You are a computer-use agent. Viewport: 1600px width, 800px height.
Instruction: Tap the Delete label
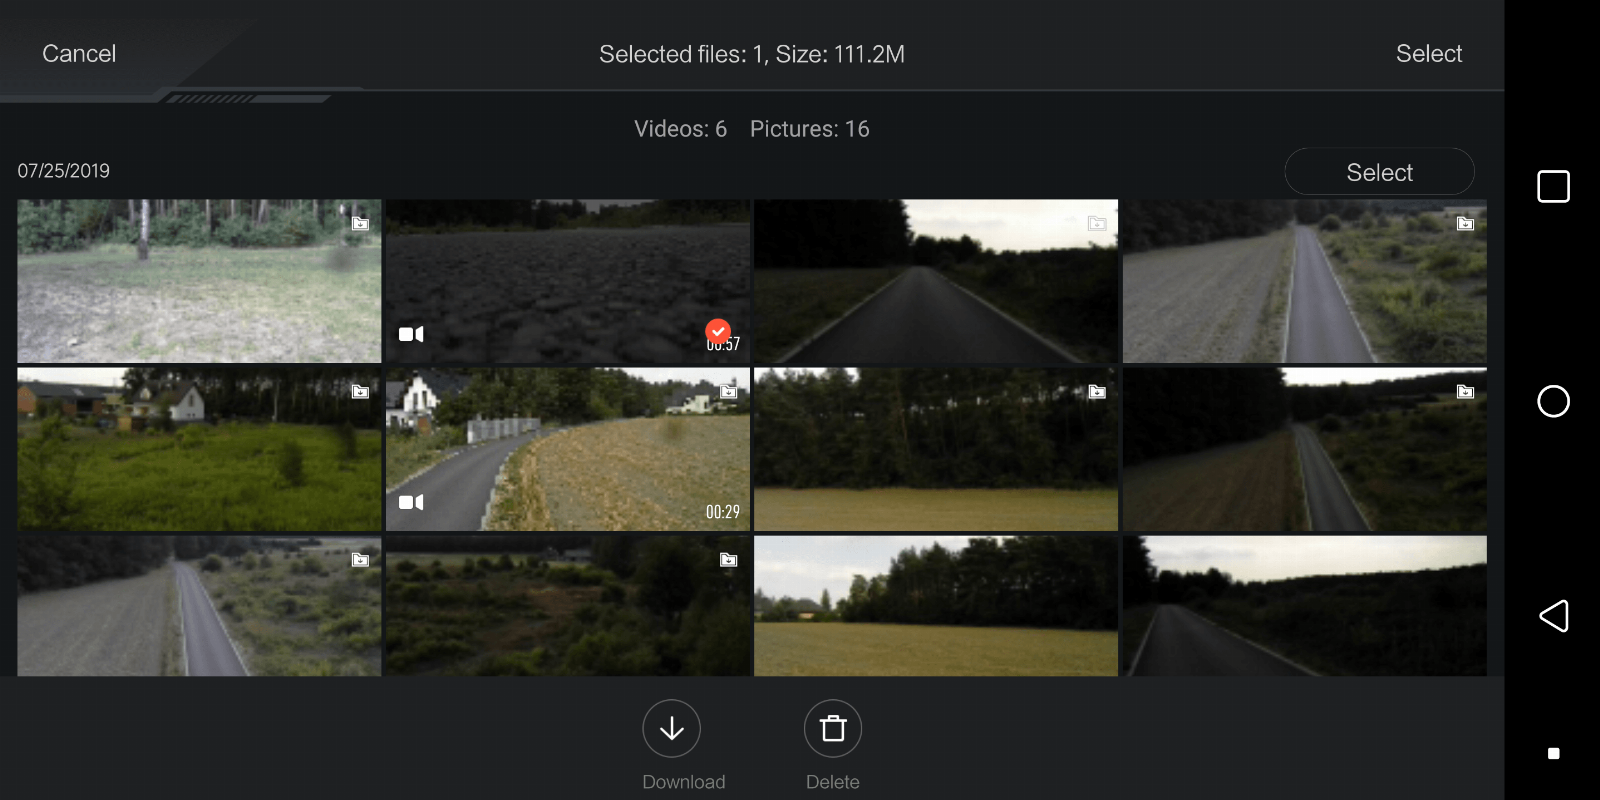click(x=833, y=782)
